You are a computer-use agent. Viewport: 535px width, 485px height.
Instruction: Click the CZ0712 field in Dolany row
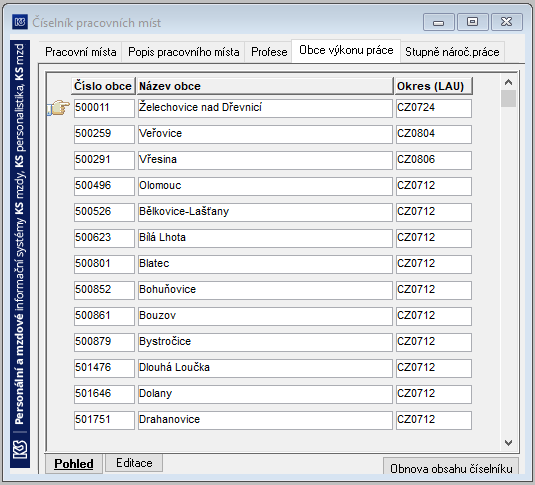click(x=434, y=394)
